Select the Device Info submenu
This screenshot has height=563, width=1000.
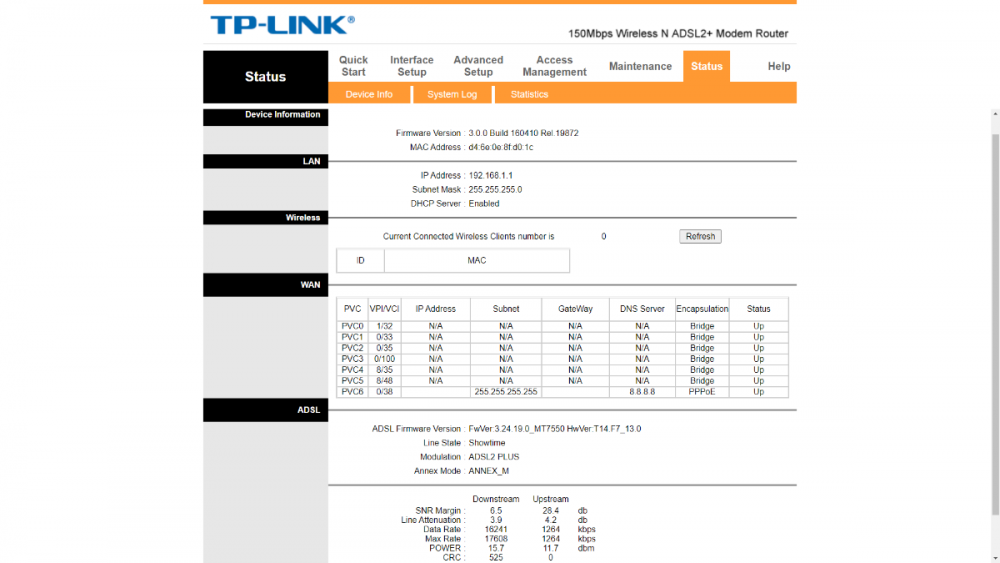point(369,94)
